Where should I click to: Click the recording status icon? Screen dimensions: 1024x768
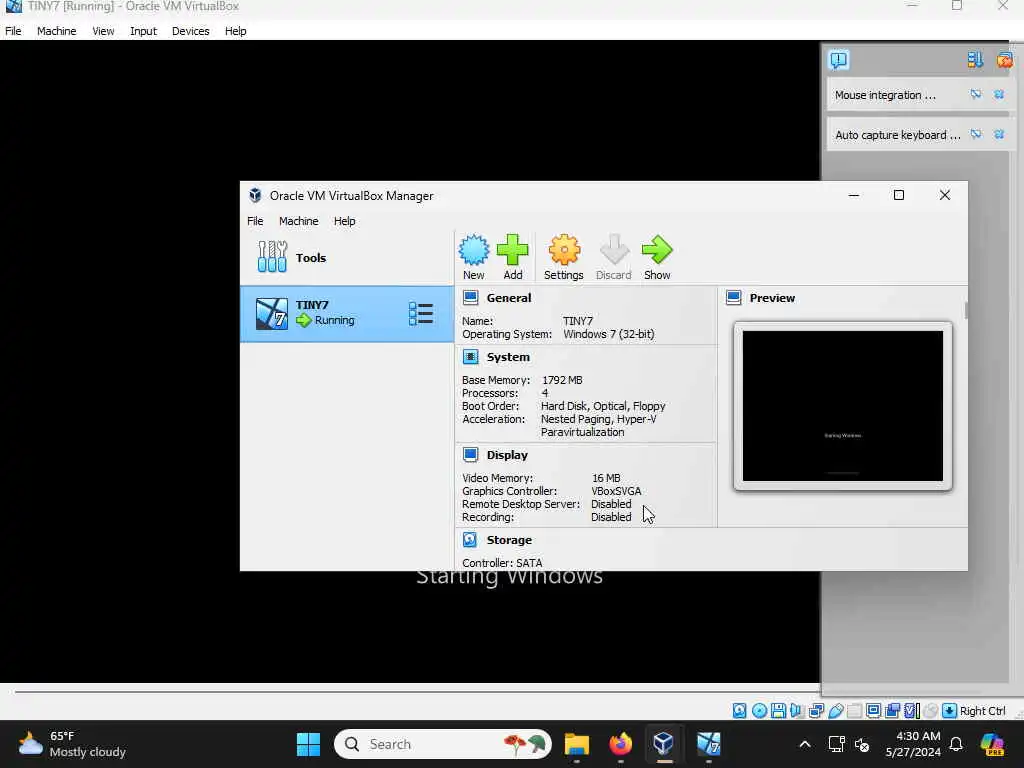(892, 711)
